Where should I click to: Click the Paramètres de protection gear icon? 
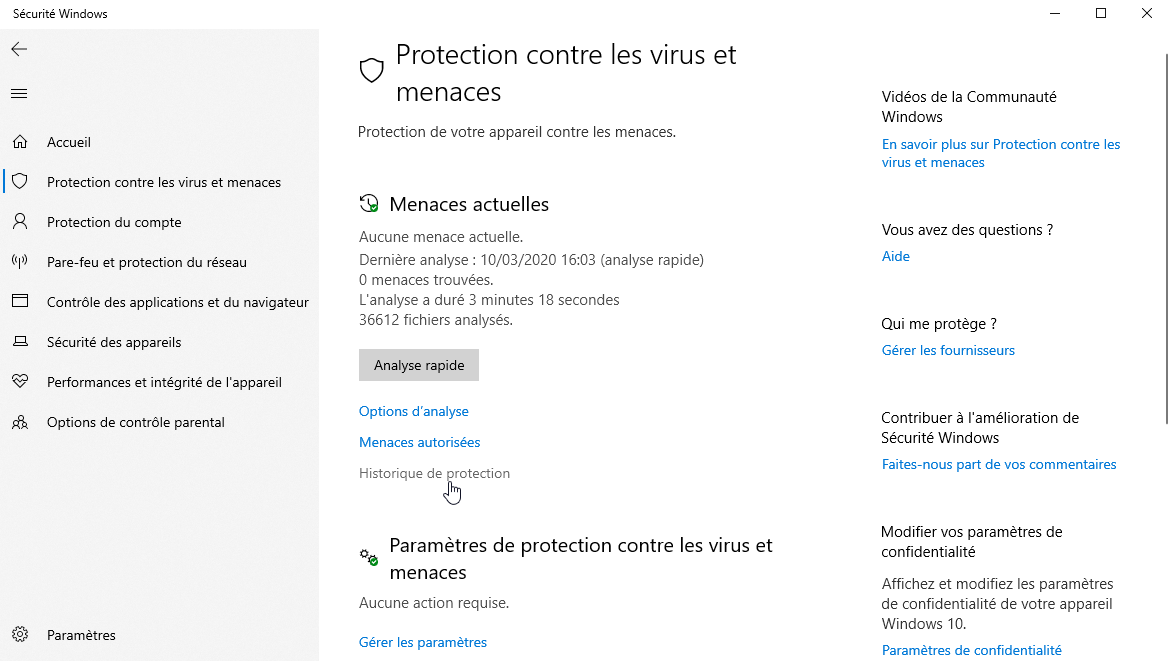368,557
